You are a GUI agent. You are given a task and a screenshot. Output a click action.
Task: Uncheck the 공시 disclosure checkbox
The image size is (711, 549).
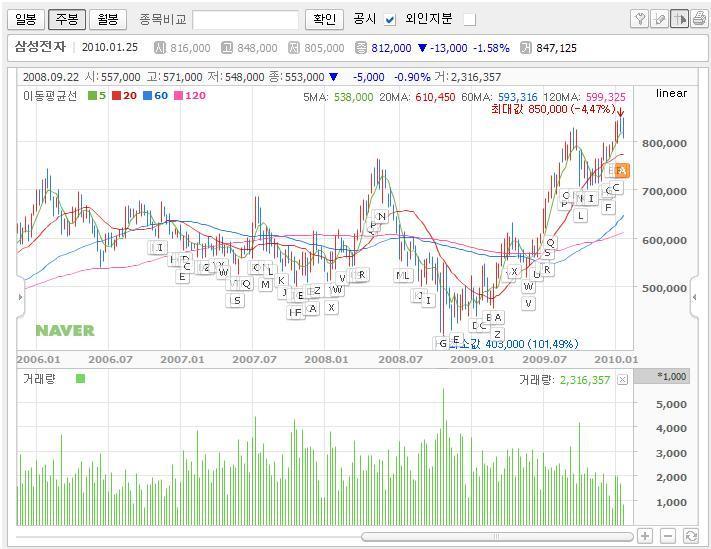[390, 19]
